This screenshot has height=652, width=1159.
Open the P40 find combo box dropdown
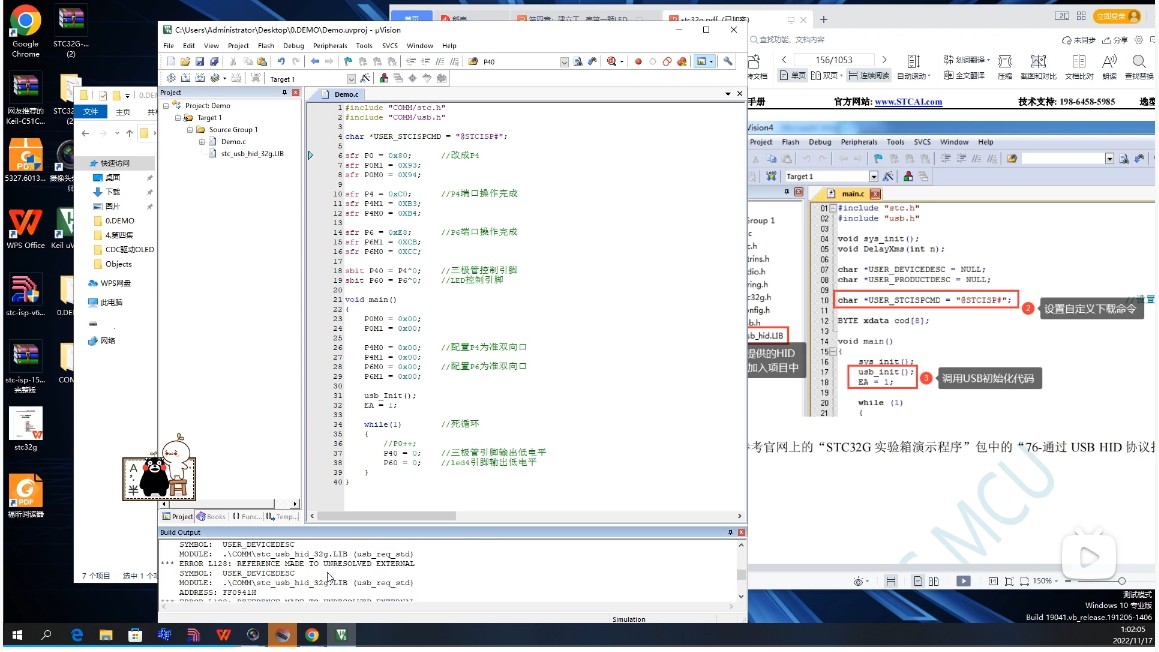pyautogui.click(x=564, y=62)
